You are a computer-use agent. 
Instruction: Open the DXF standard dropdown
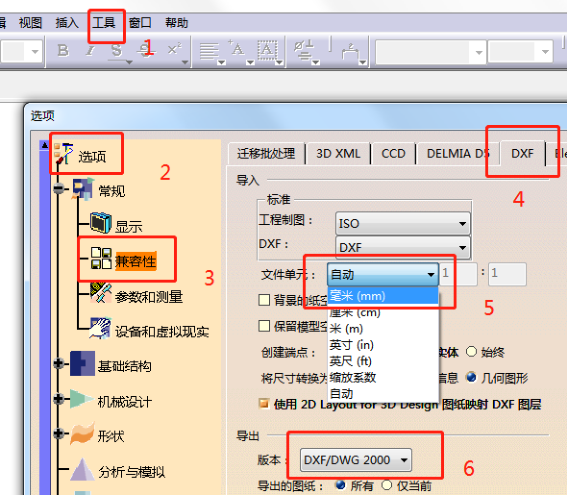(403, 247)
